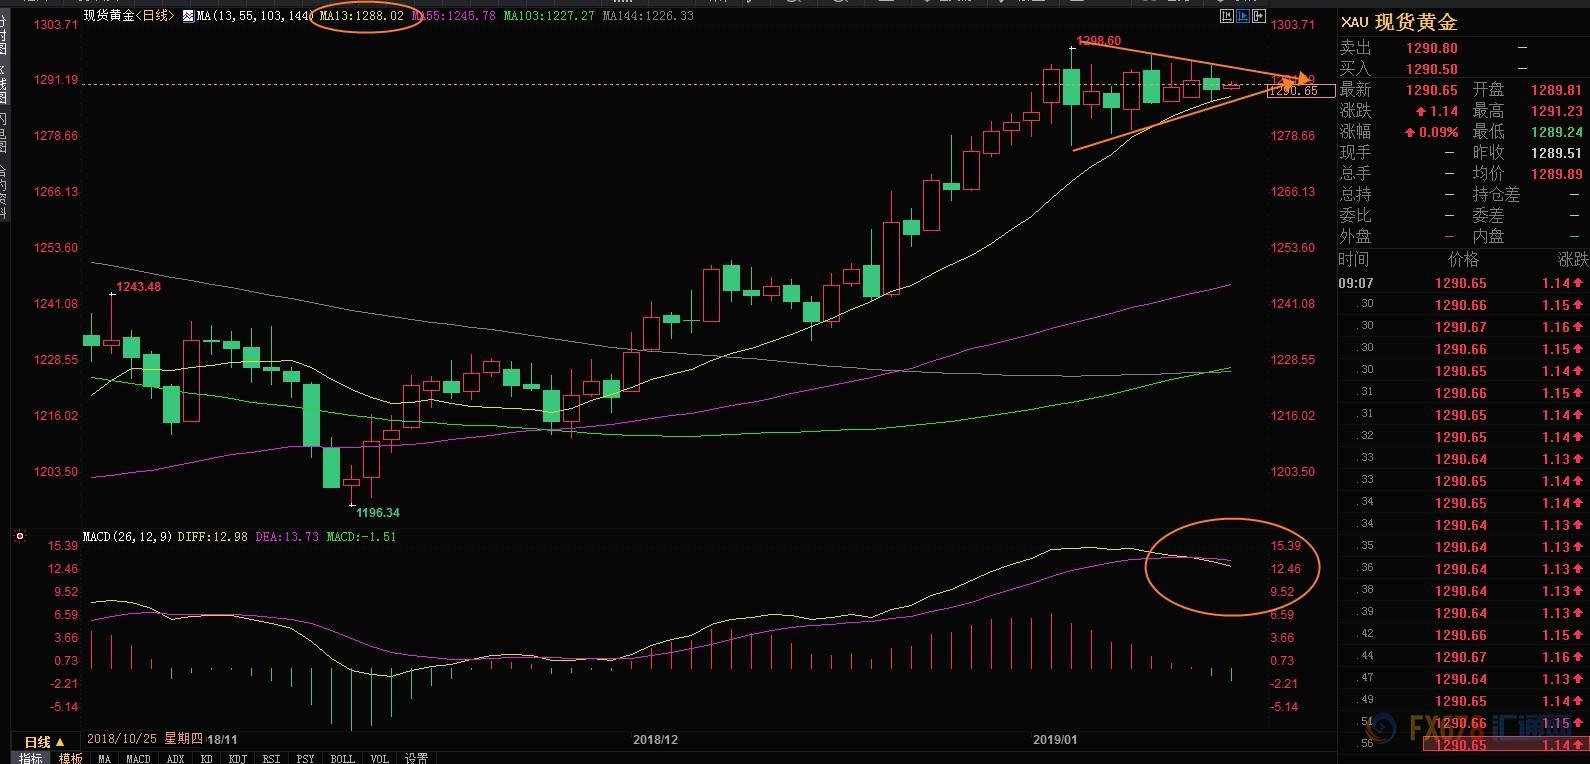The height and width of the screenshot is (764, 1590).
Task: Click the blue highlighted chart mode icon
Action: pyautogui.click(x=1243, y=16)
